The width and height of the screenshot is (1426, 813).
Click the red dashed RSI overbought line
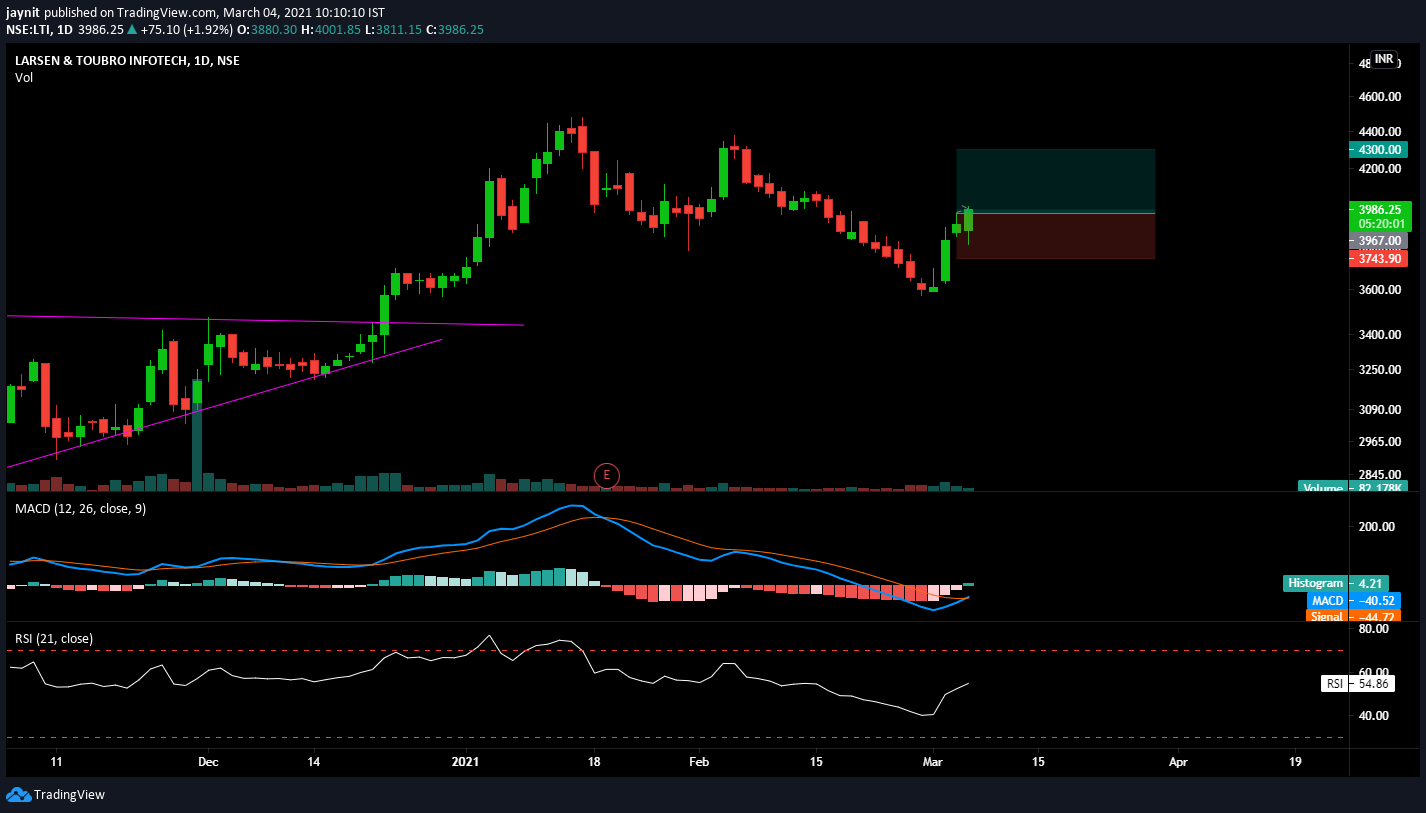677,651
